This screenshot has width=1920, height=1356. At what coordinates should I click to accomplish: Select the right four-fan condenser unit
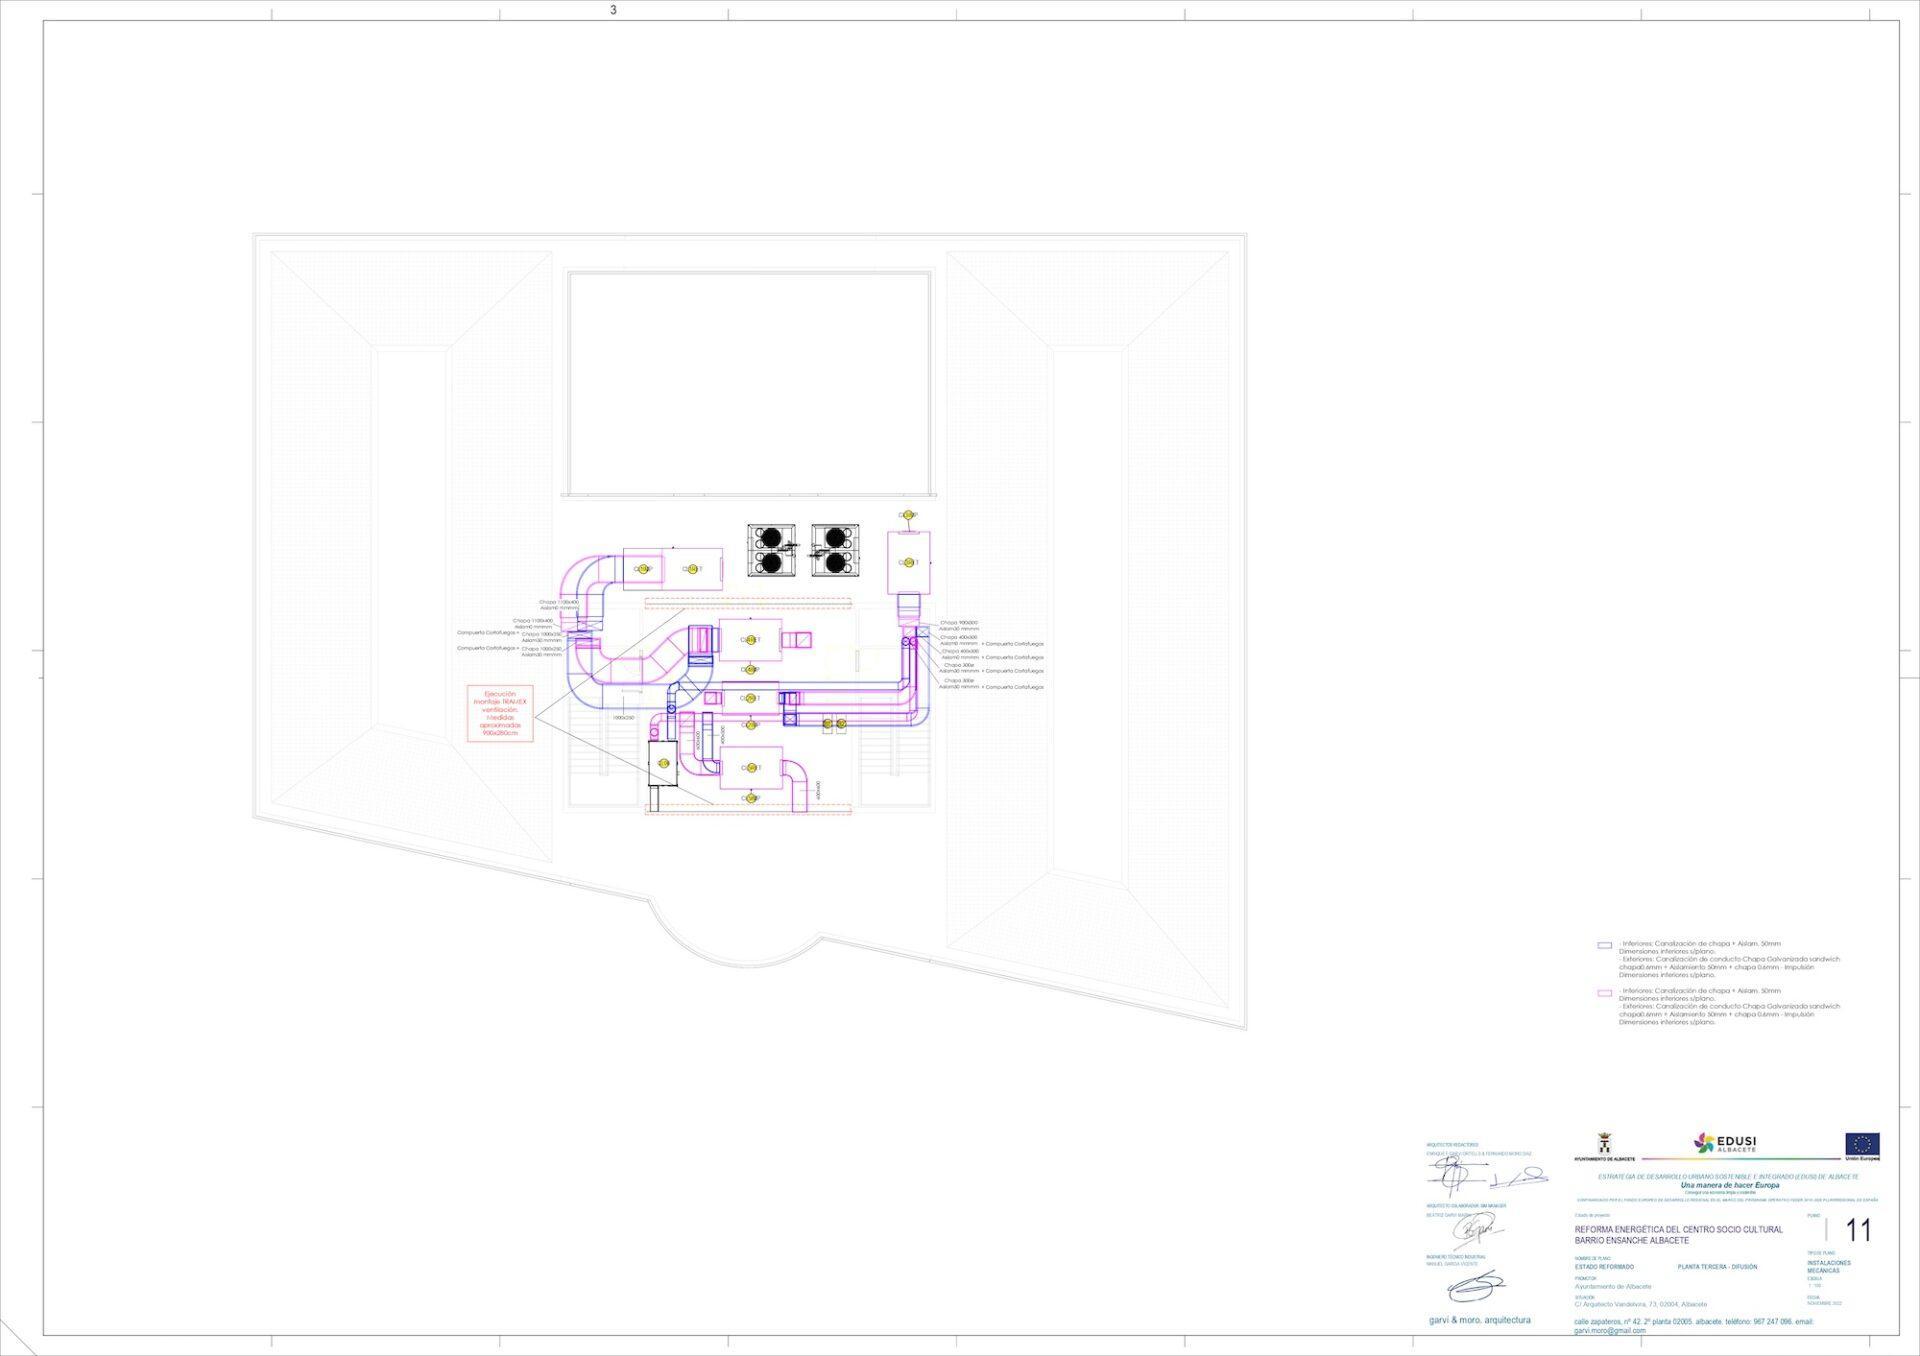834,550
